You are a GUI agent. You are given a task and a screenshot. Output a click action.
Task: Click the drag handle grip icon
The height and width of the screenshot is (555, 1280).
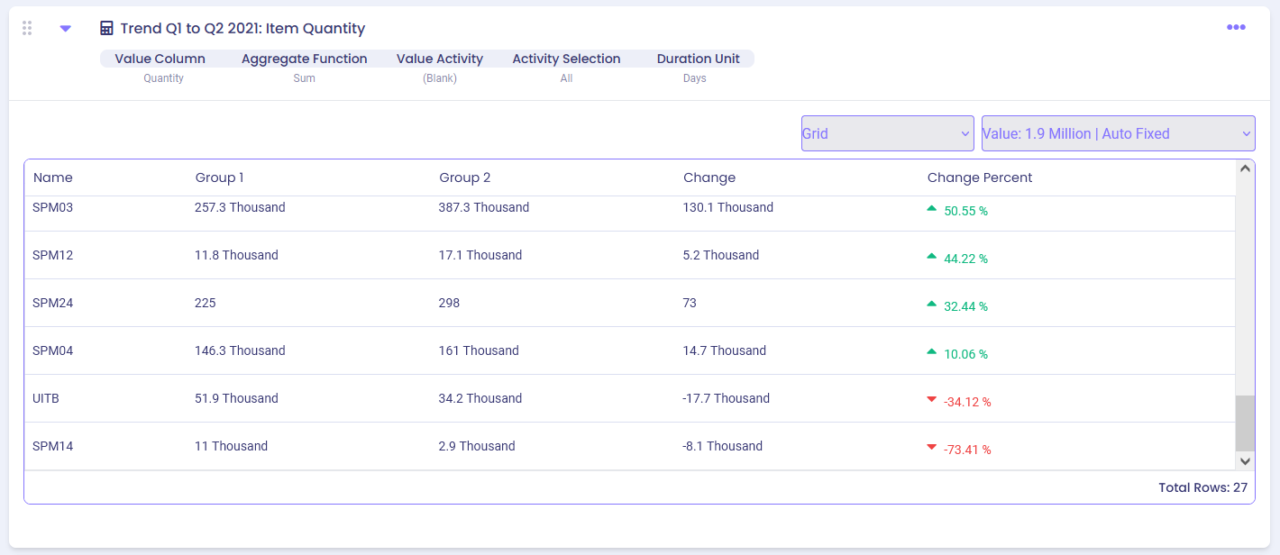27,28
